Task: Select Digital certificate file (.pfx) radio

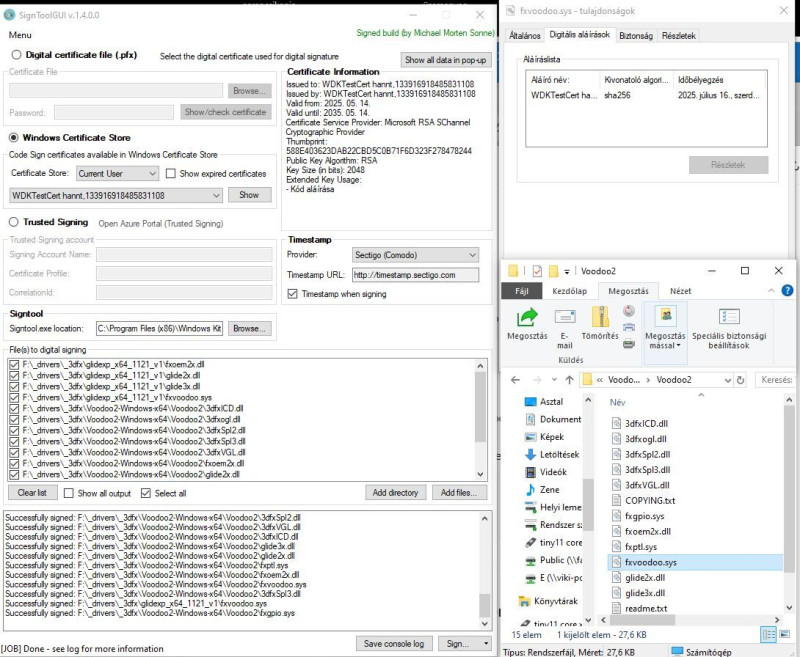Action: [16, 55]
